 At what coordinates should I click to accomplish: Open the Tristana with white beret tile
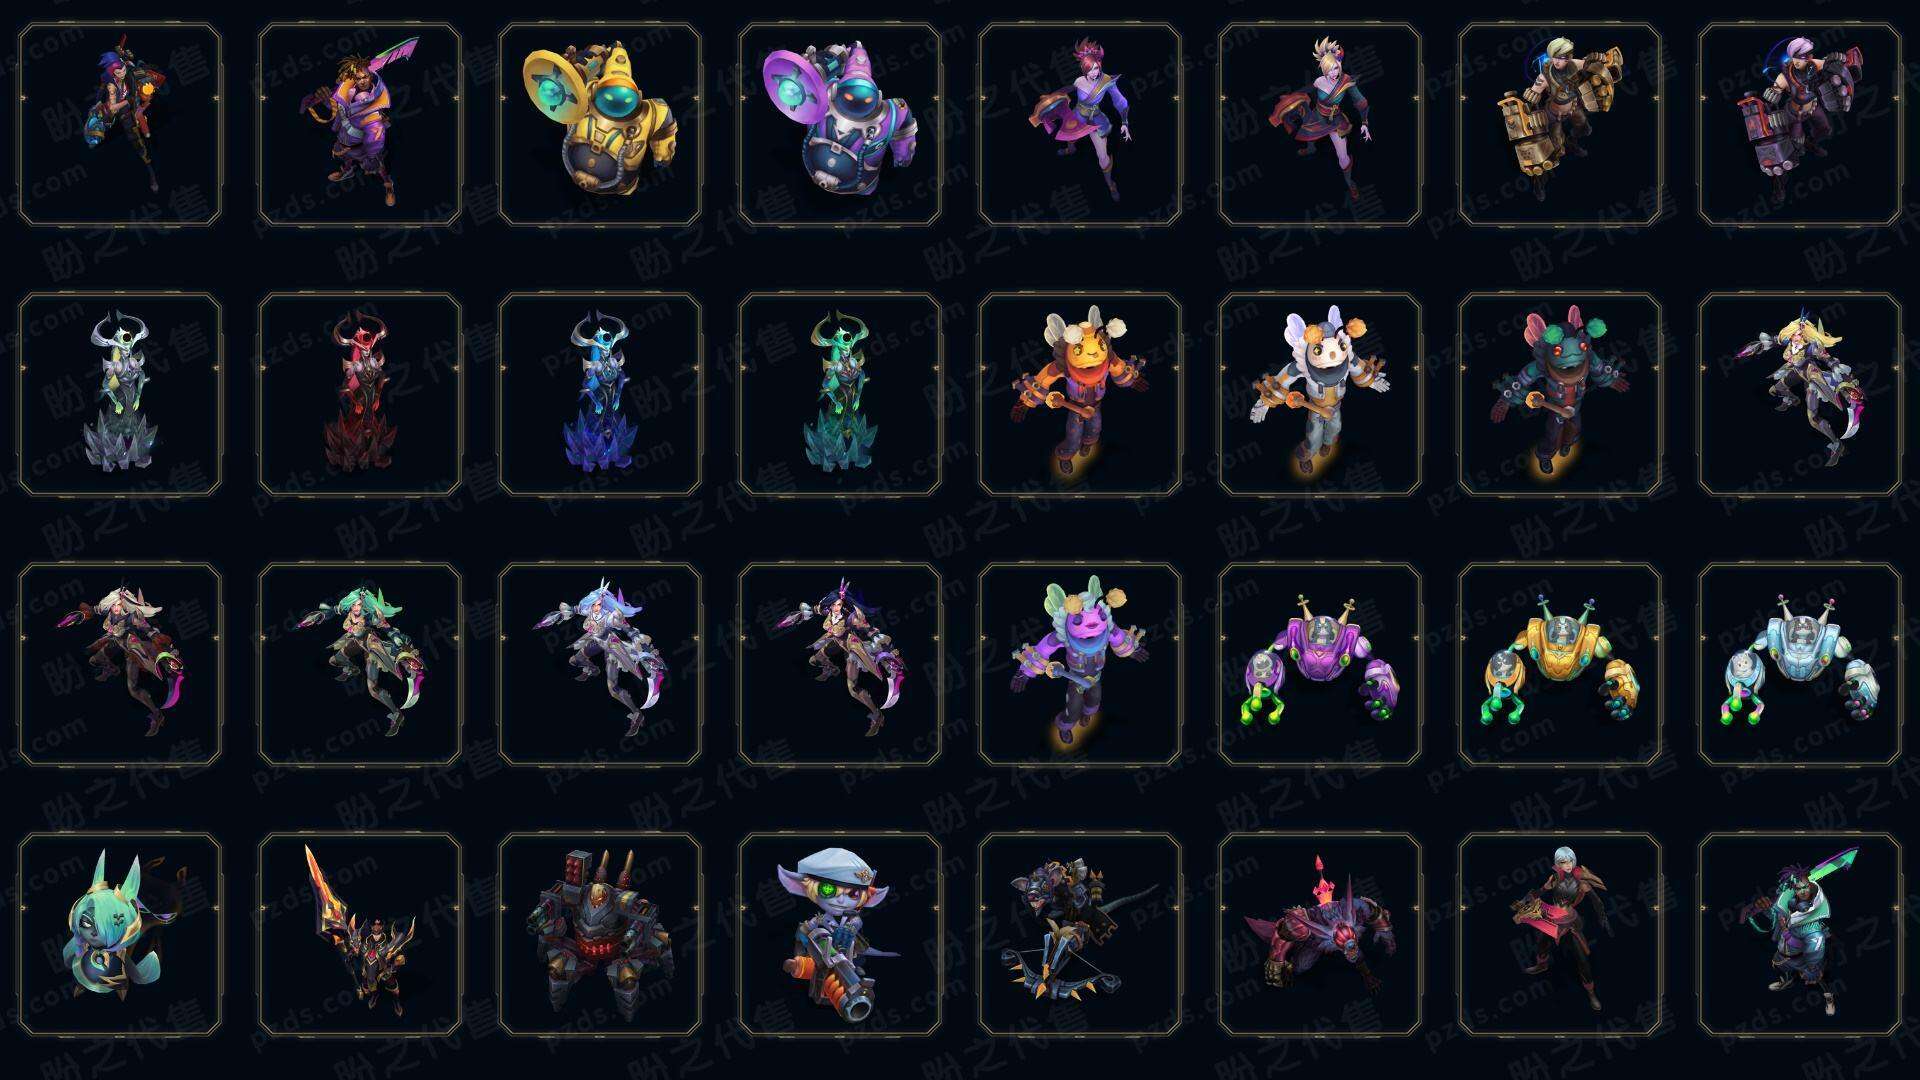tap(840, 934)
